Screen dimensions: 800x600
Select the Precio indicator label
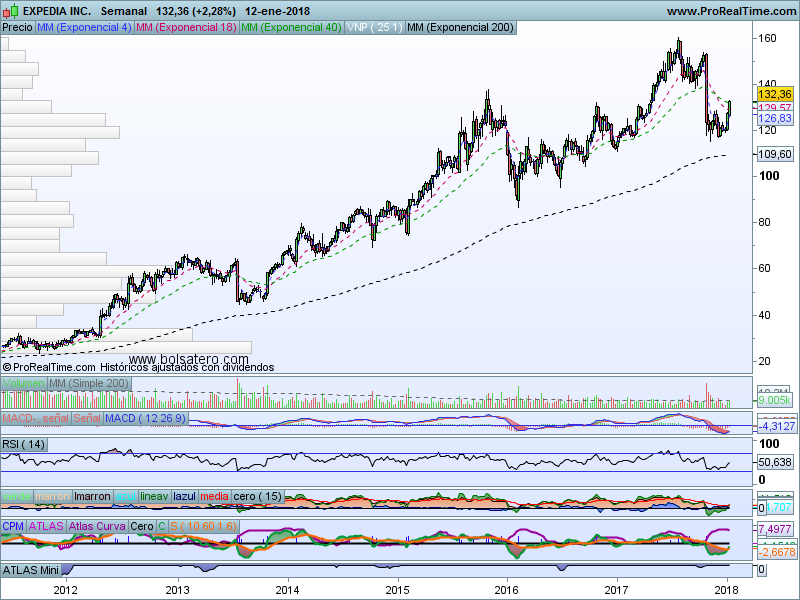17,28
